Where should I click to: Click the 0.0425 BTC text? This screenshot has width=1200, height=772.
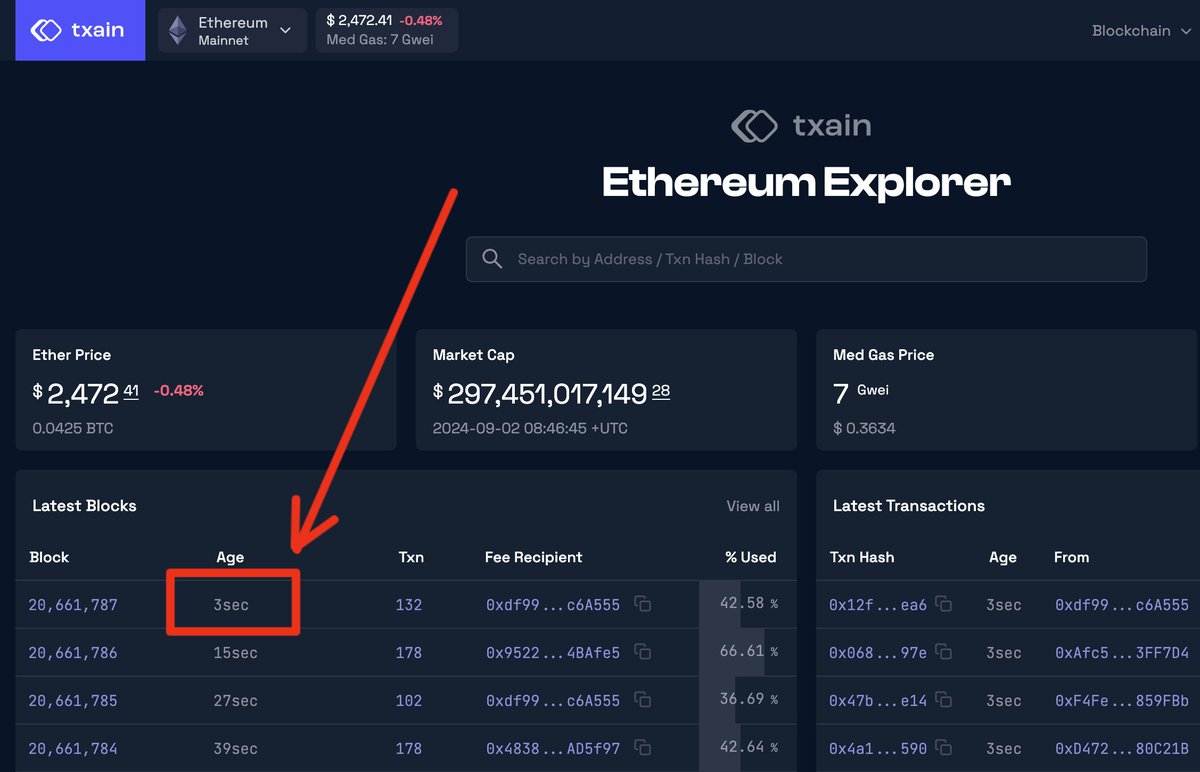click(x=73, y=428)
